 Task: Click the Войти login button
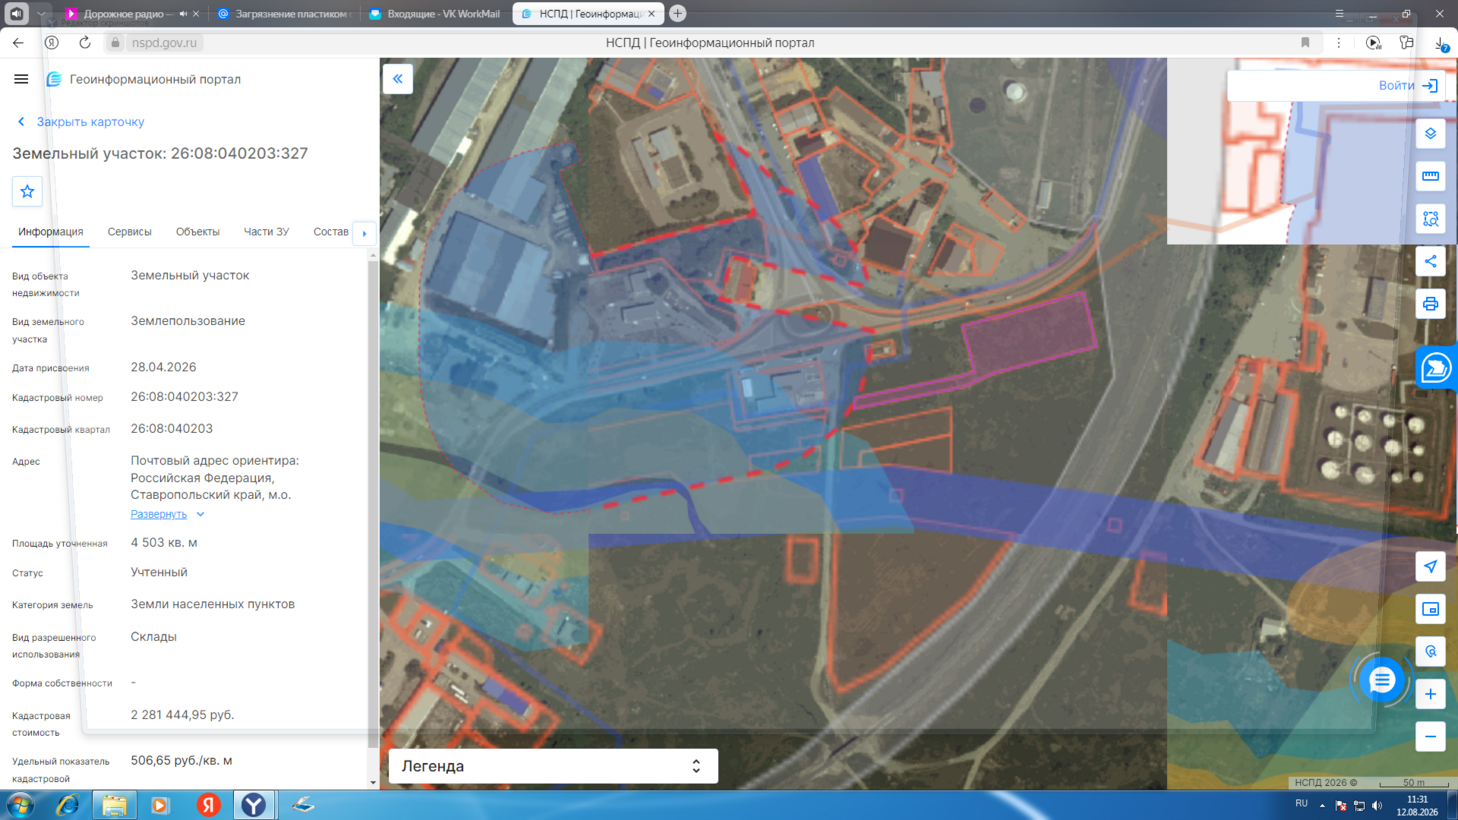[1408, 85]
